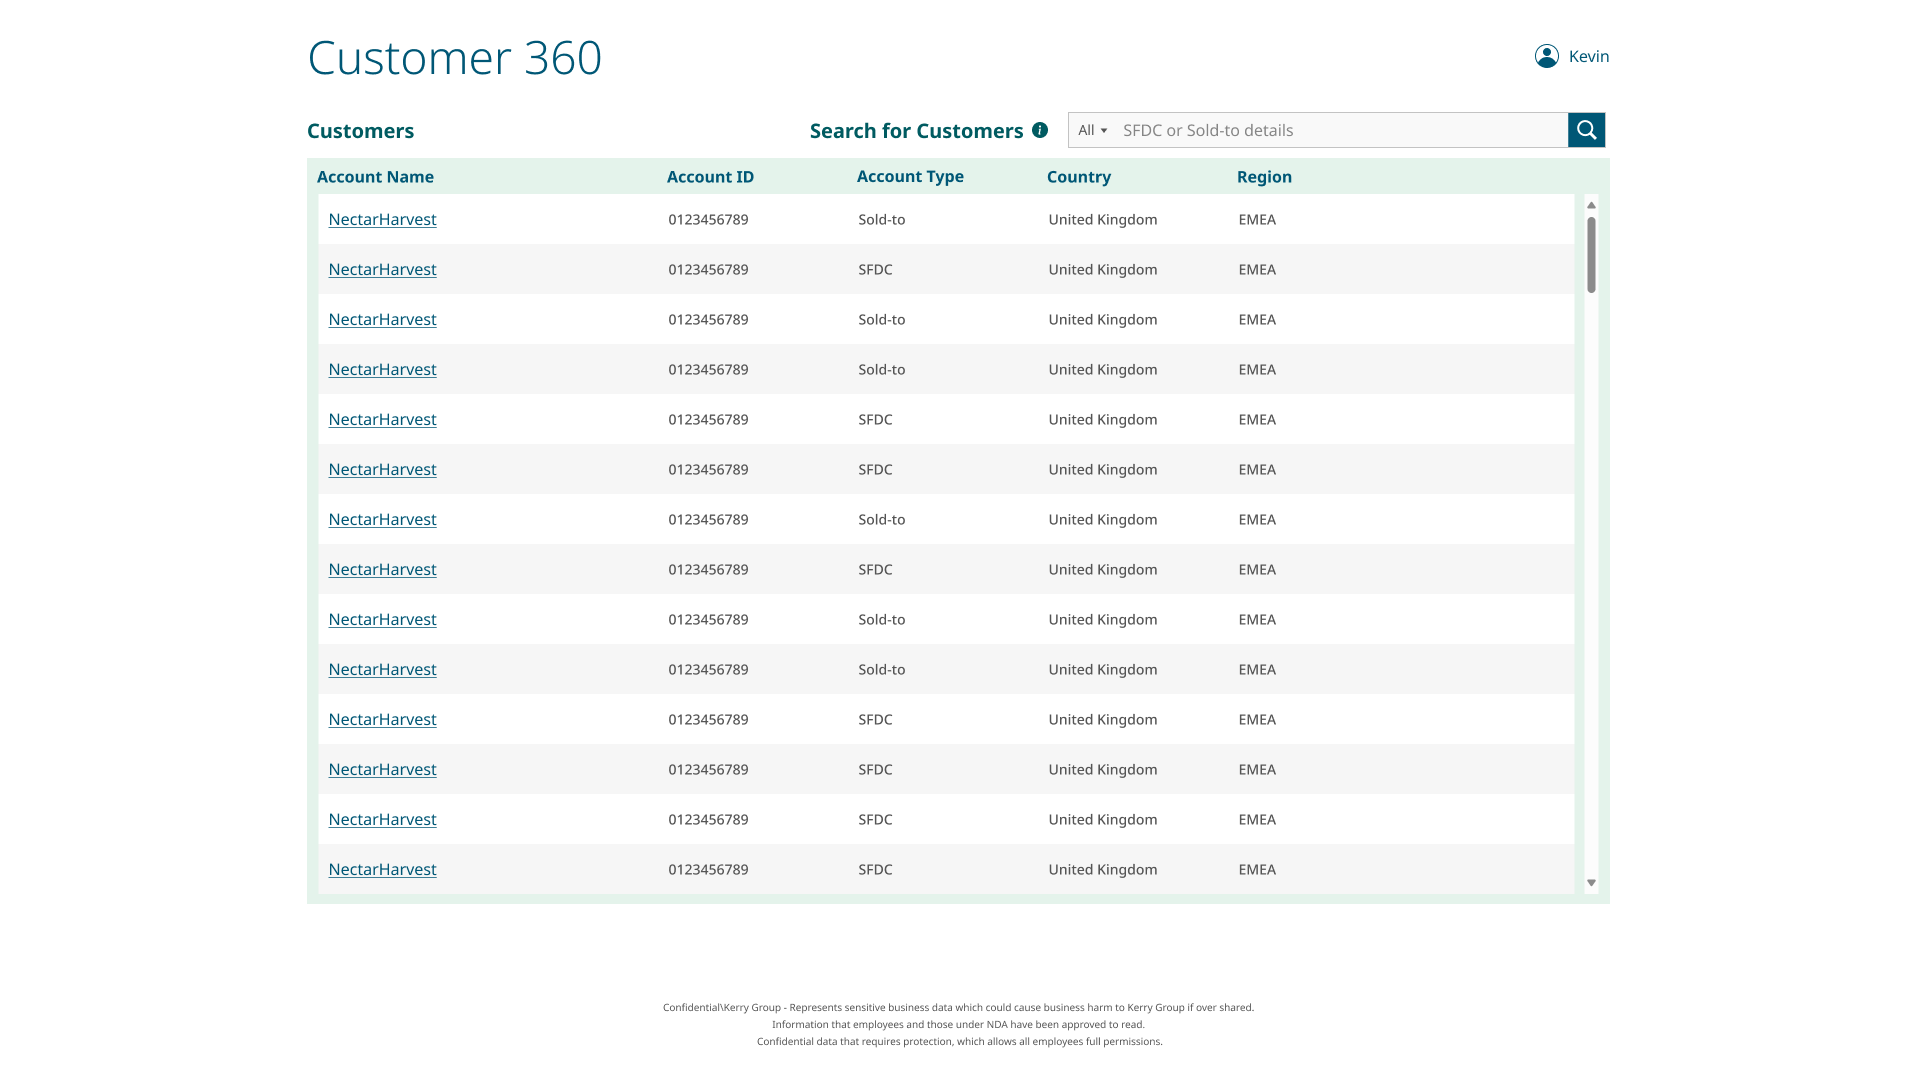Click the user profile avatar icon
The height and width of the screenshot is (1080, 1920).
pyautogui.click(x=1546, y=56)
